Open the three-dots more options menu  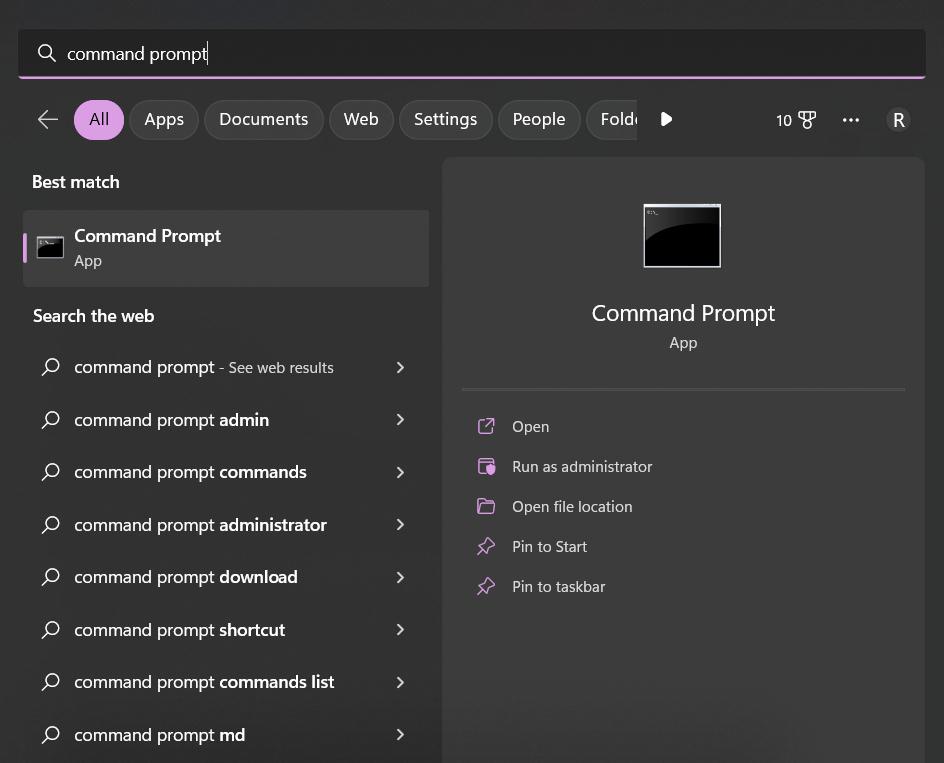(851, 120)
